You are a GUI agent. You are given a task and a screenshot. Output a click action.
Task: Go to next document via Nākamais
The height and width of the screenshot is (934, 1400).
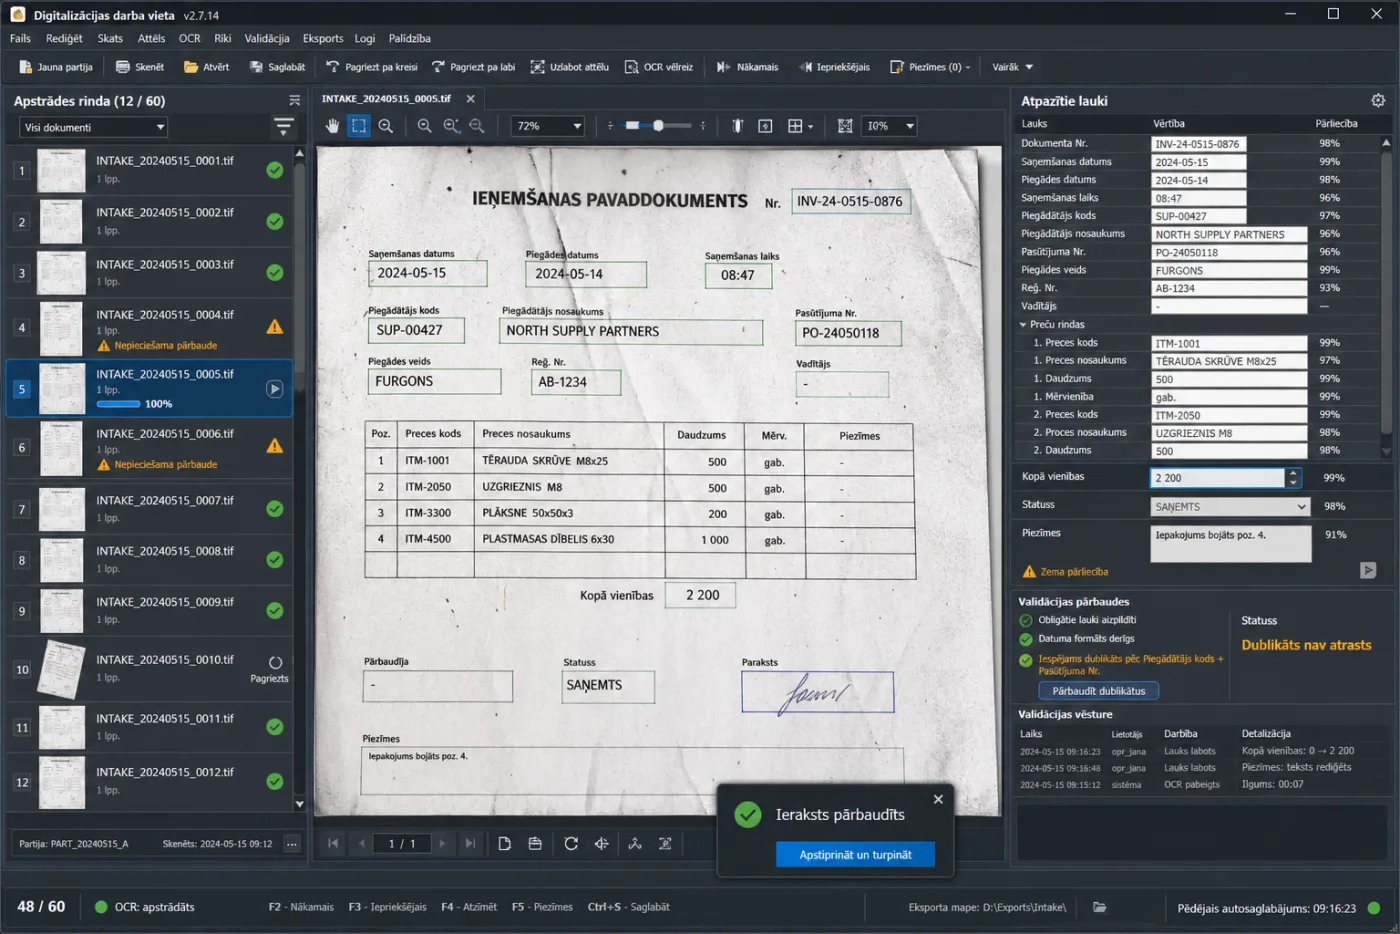click(x=747, y=67)
